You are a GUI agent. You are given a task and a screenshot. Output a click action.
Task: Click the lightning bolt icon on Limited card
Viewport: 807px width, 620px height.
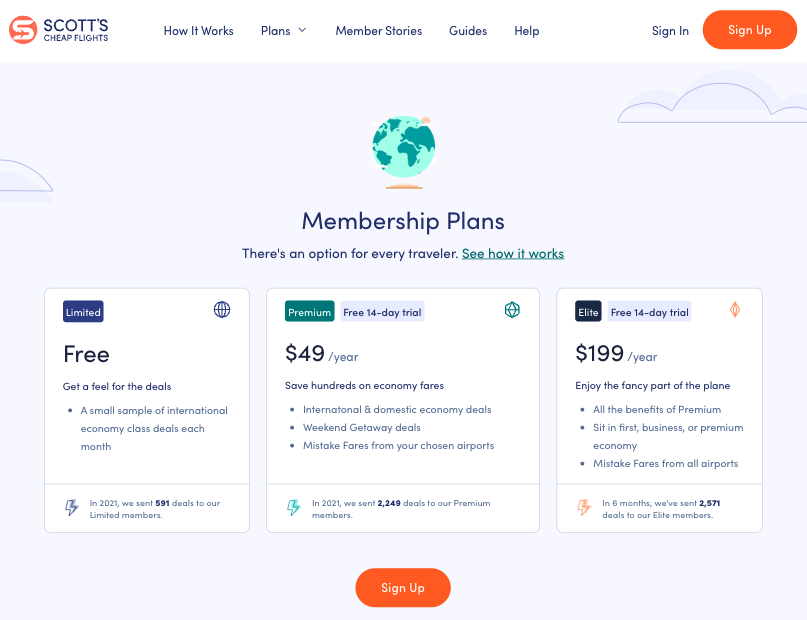[x=72, y=507]
